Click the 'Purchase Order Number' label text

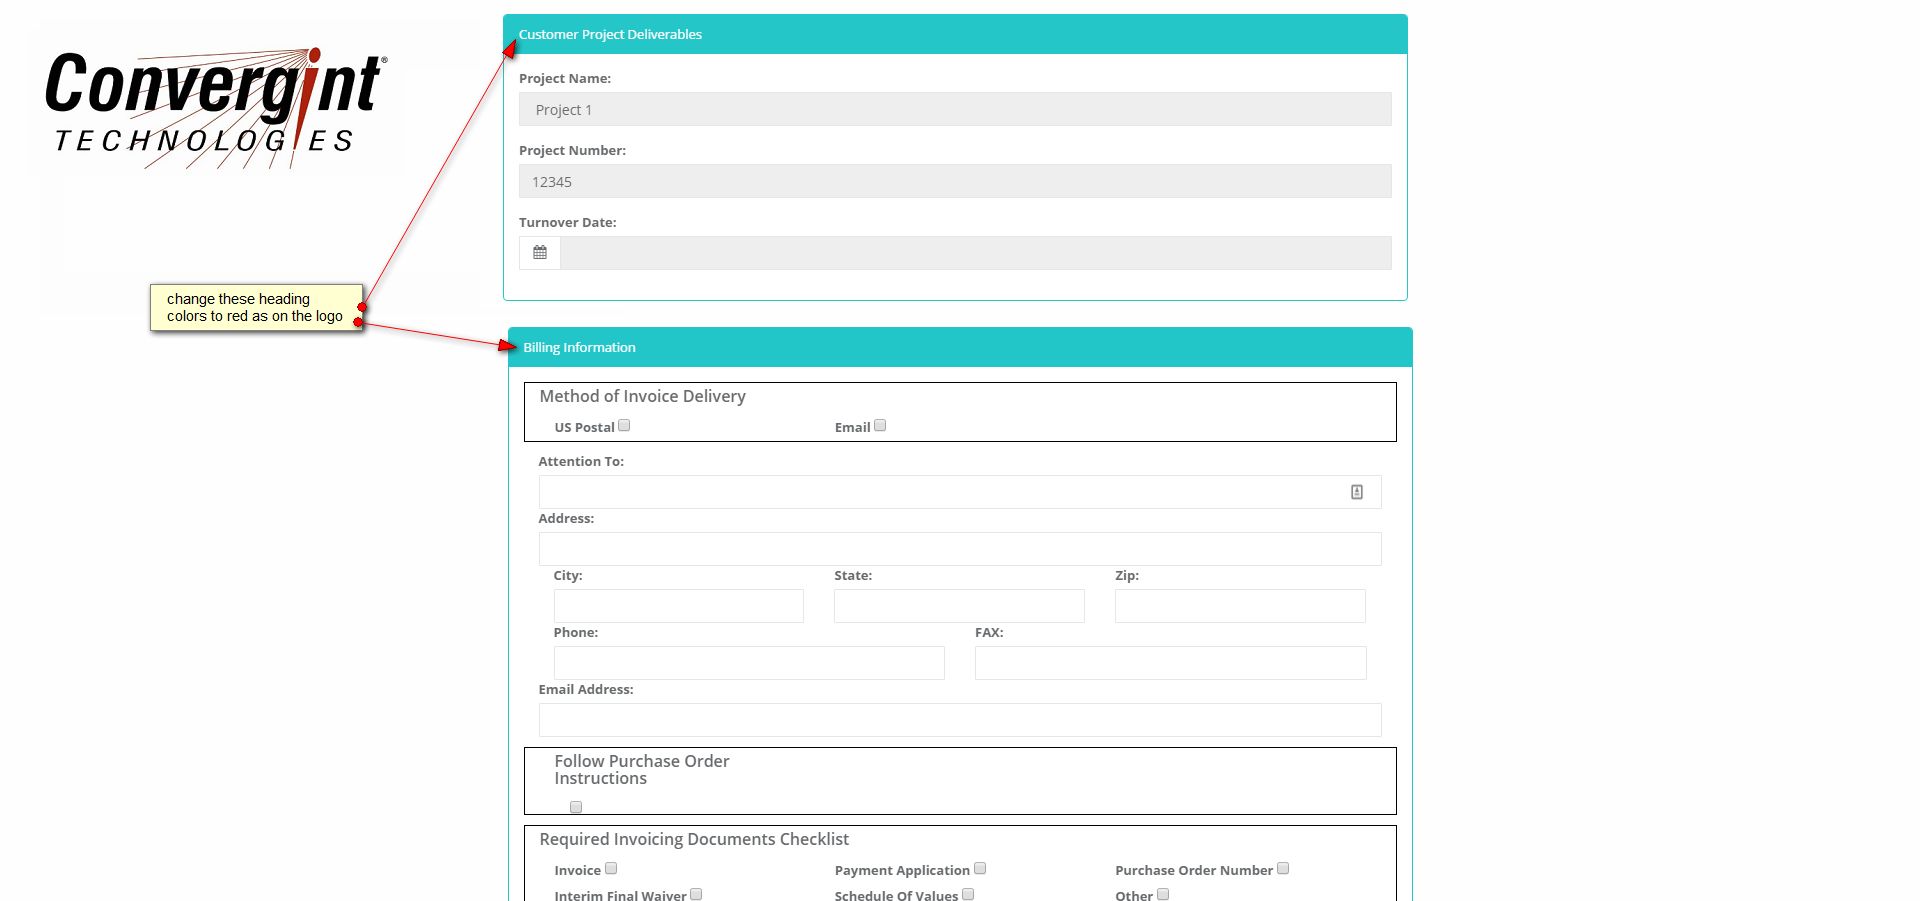click(x=1194, y=870)
